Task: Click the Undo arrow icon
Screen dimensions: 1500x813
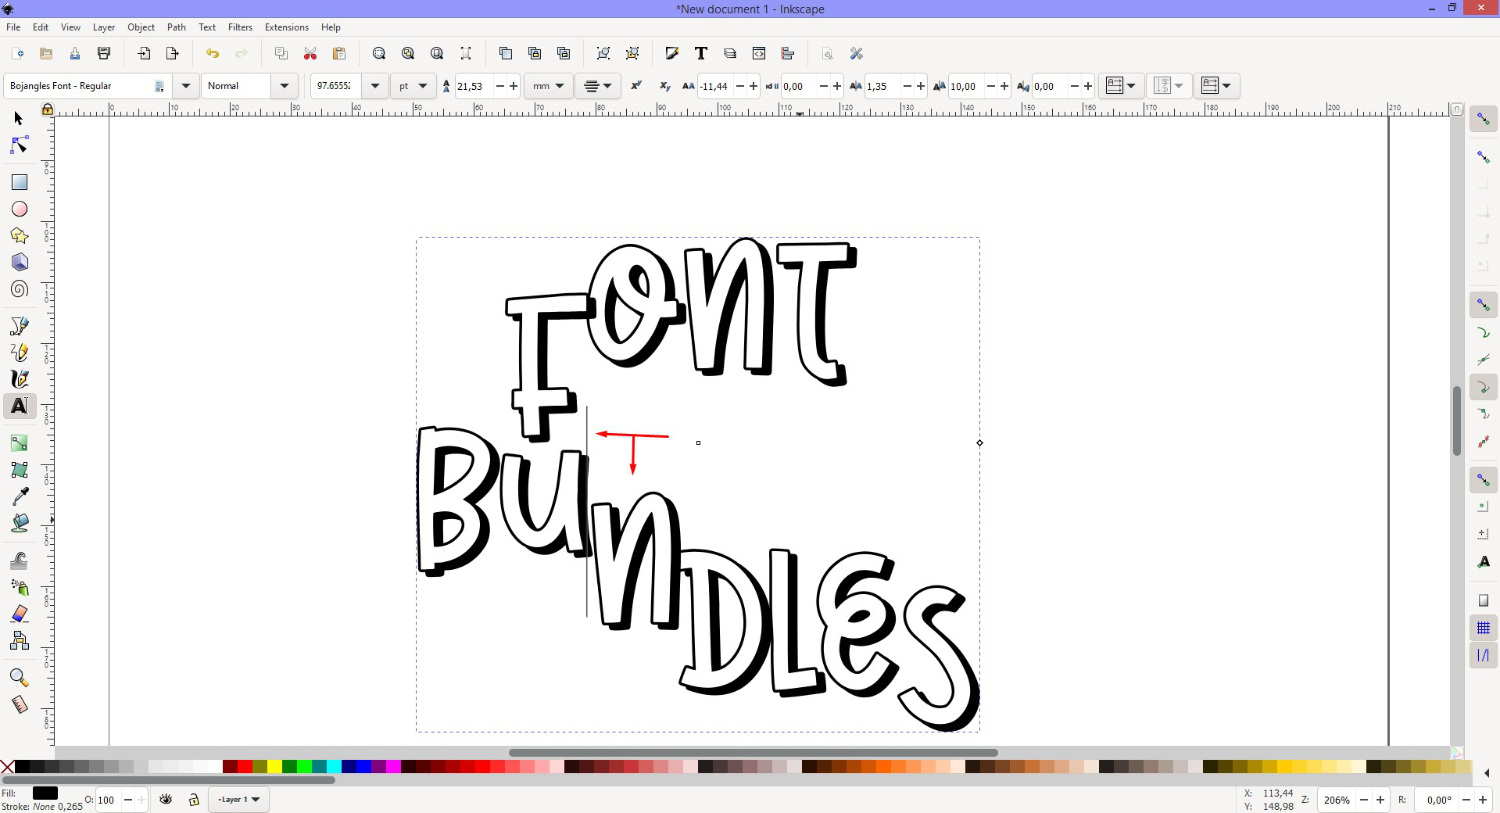Action: 212,54
